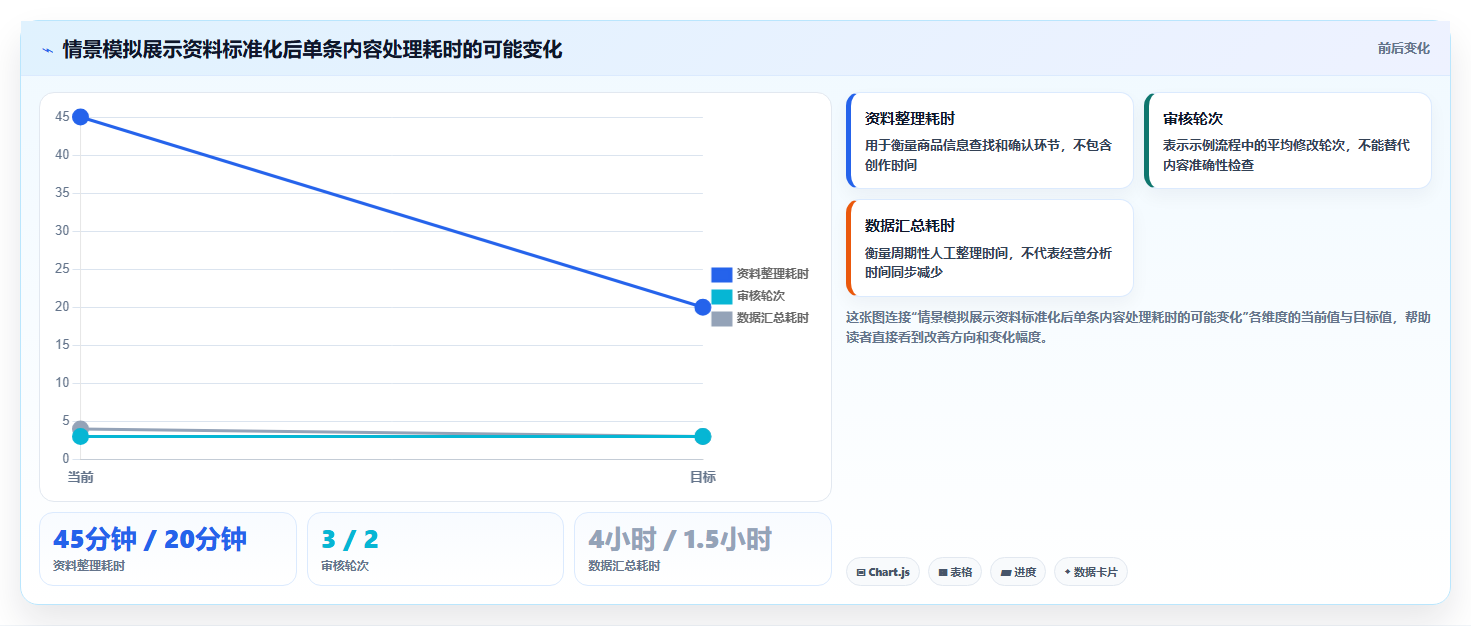This screenshot has width=1471, height=626.
Task: Toggle 审核轮次 legend cyan swatch
Action: [722, 296]
